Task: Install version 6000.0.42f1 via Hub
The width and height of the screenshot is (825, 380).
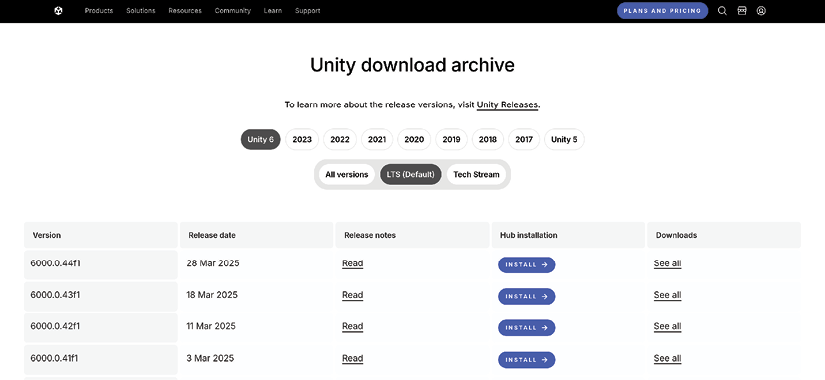Action: coord(527,327)
